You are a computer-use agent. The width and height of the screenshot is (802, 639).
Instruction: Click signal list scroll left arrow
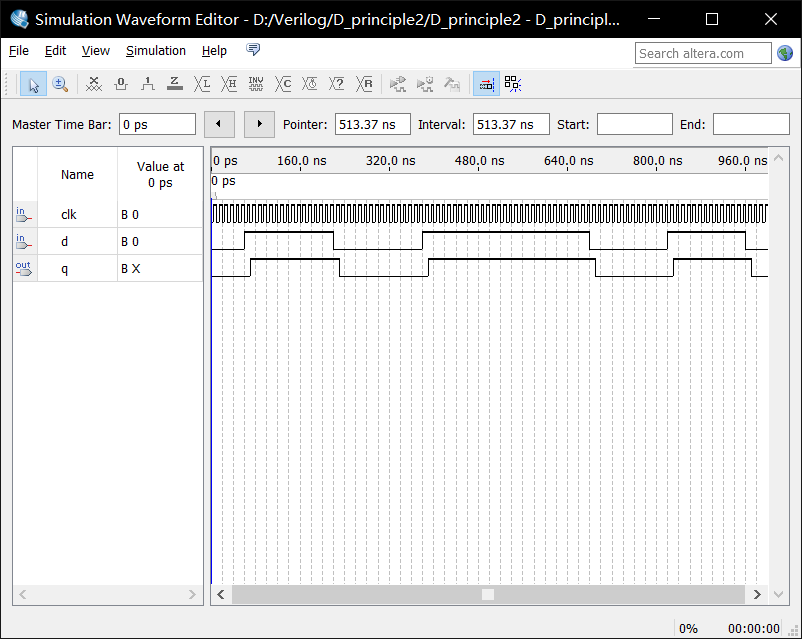[x=23, y=594]
